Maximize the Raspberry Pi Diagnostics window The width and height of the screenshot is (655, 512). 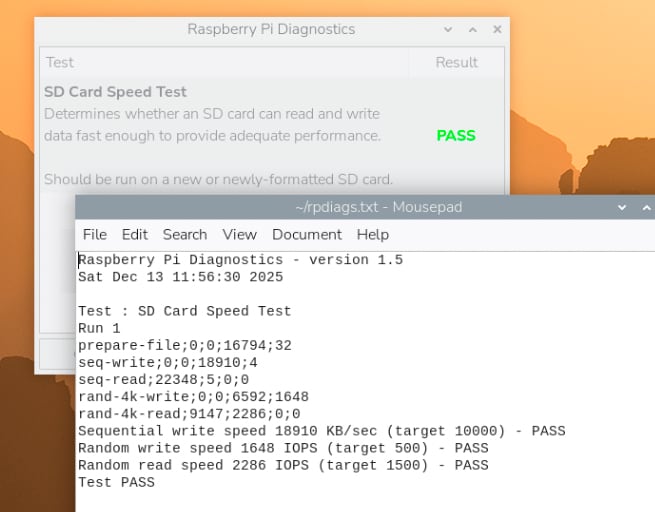pyautogui.click(x=472, y=30)
